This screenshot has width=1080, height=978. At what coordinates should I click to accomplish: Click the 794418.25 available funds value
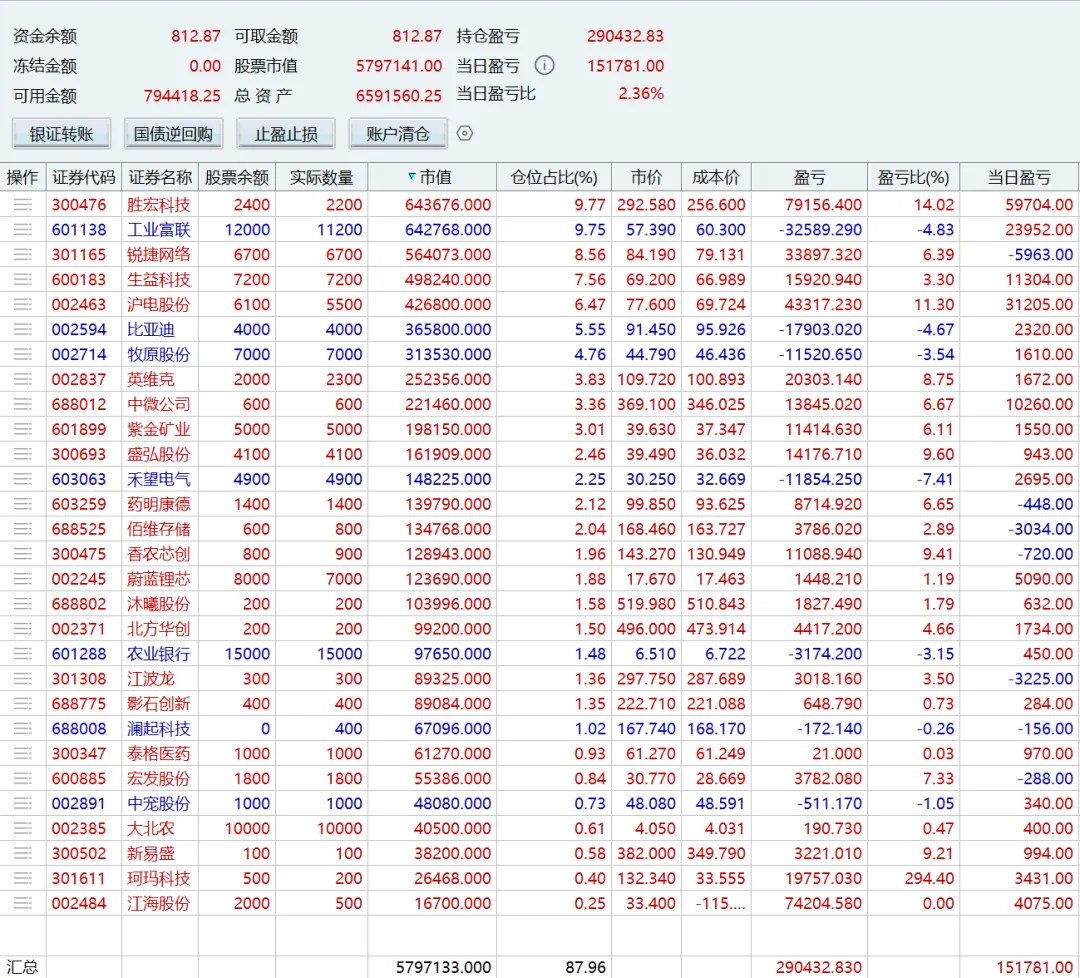click(182, 96)
